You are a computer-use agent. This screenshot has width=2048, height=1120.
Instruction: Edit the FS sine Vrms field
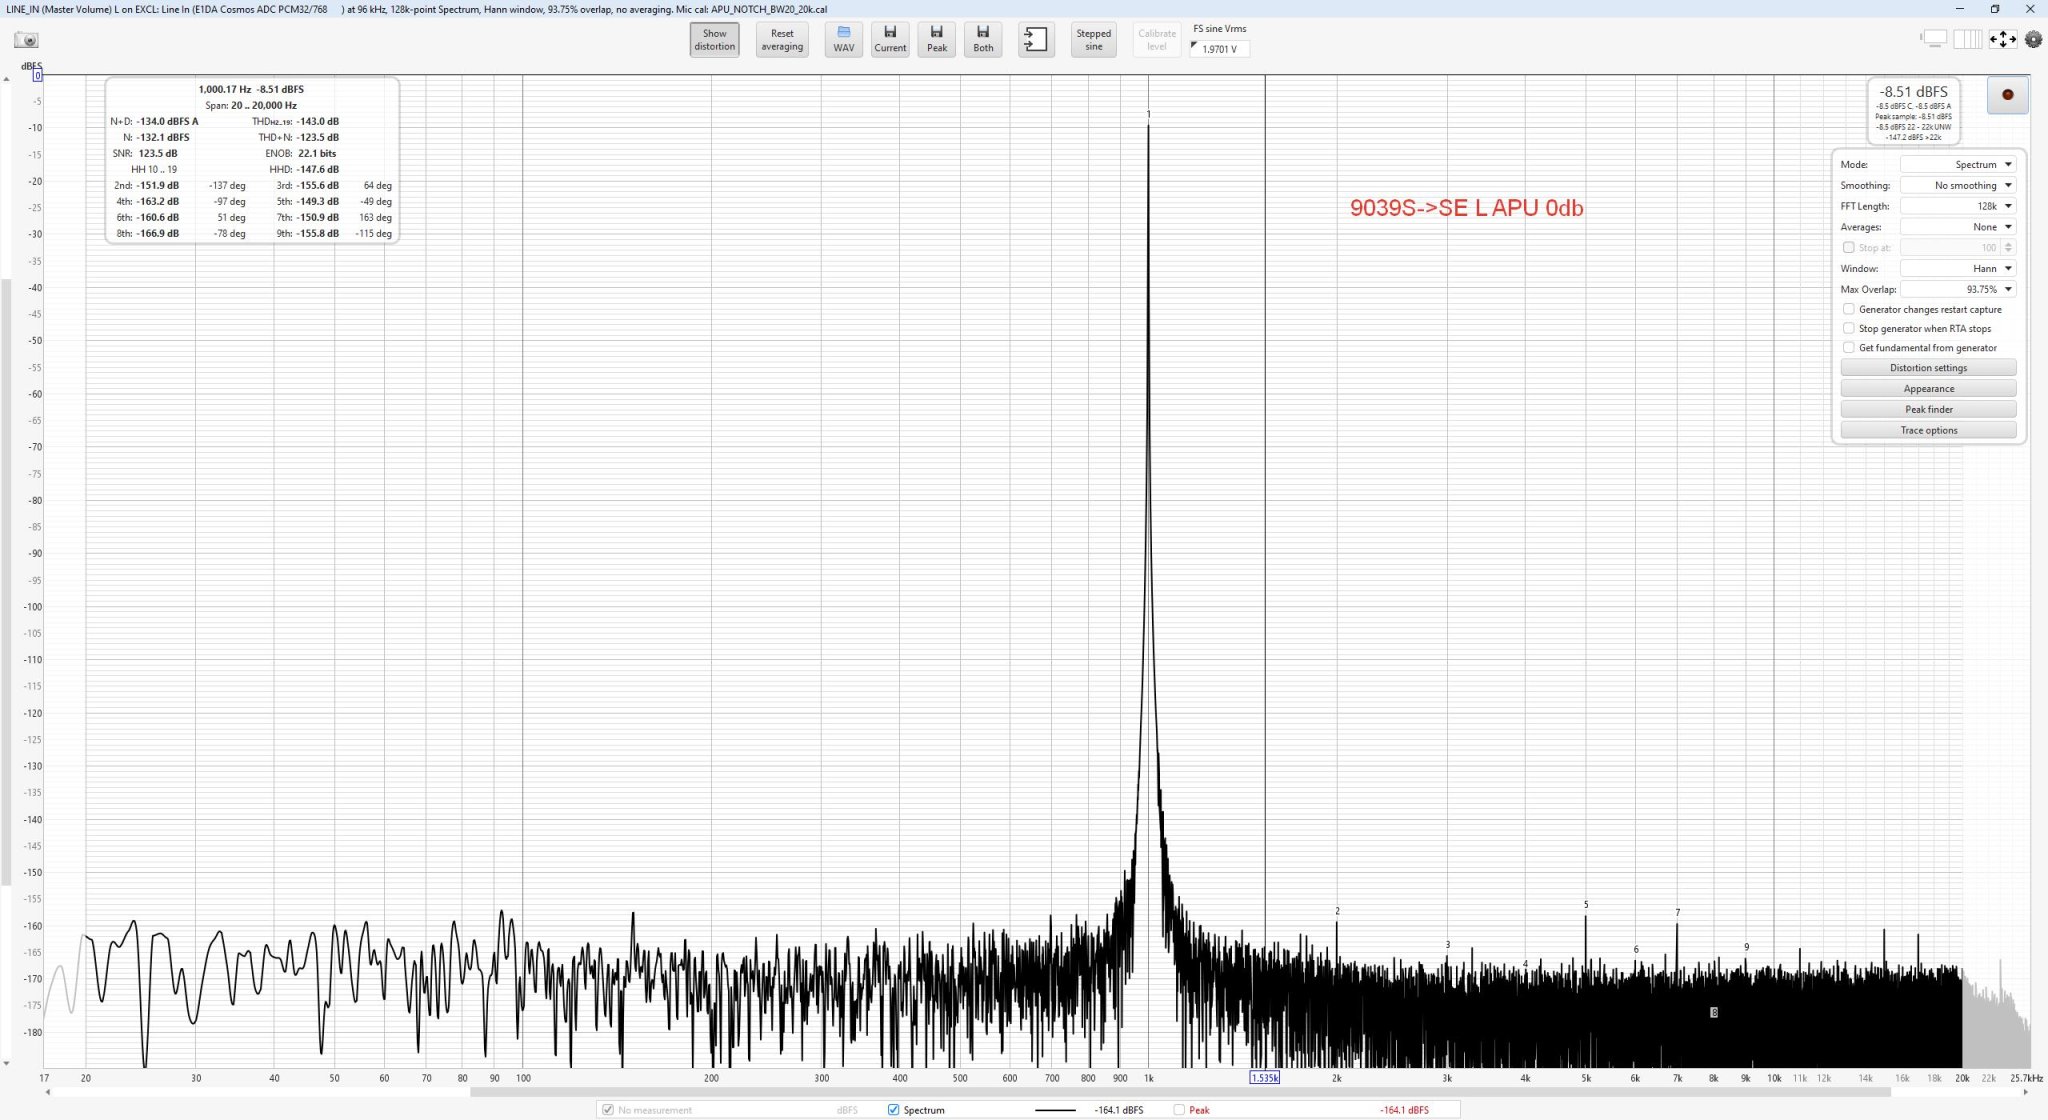1220,49
